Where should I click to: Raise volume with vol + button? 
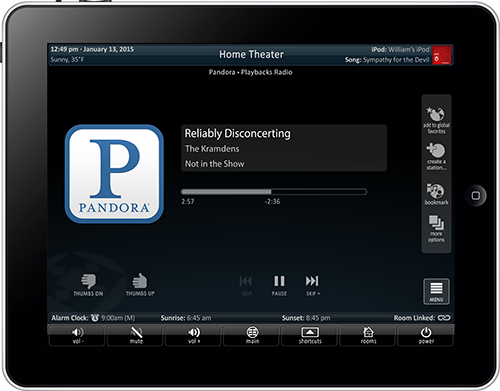pyautogui.click(x=194, y=335)
